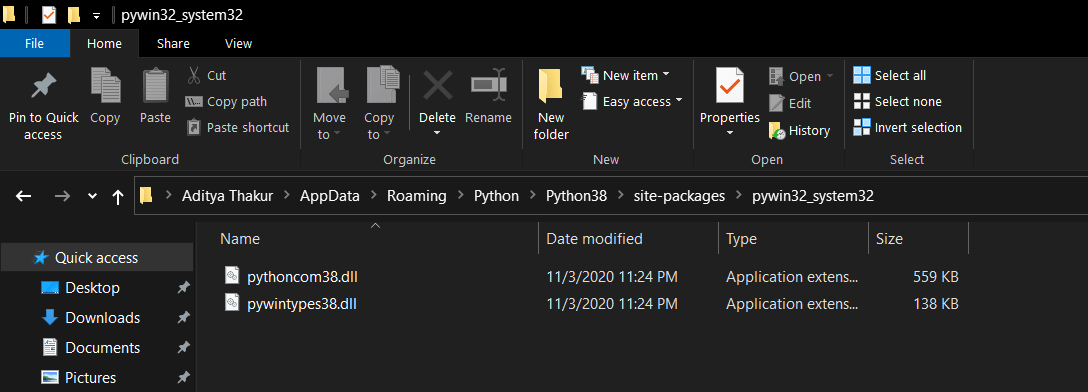The width and height of the screenshot is (1088, 392).
Task: Click pythoncom38.dll file icon
Action: pyautogui.click(x=232, y=275)
